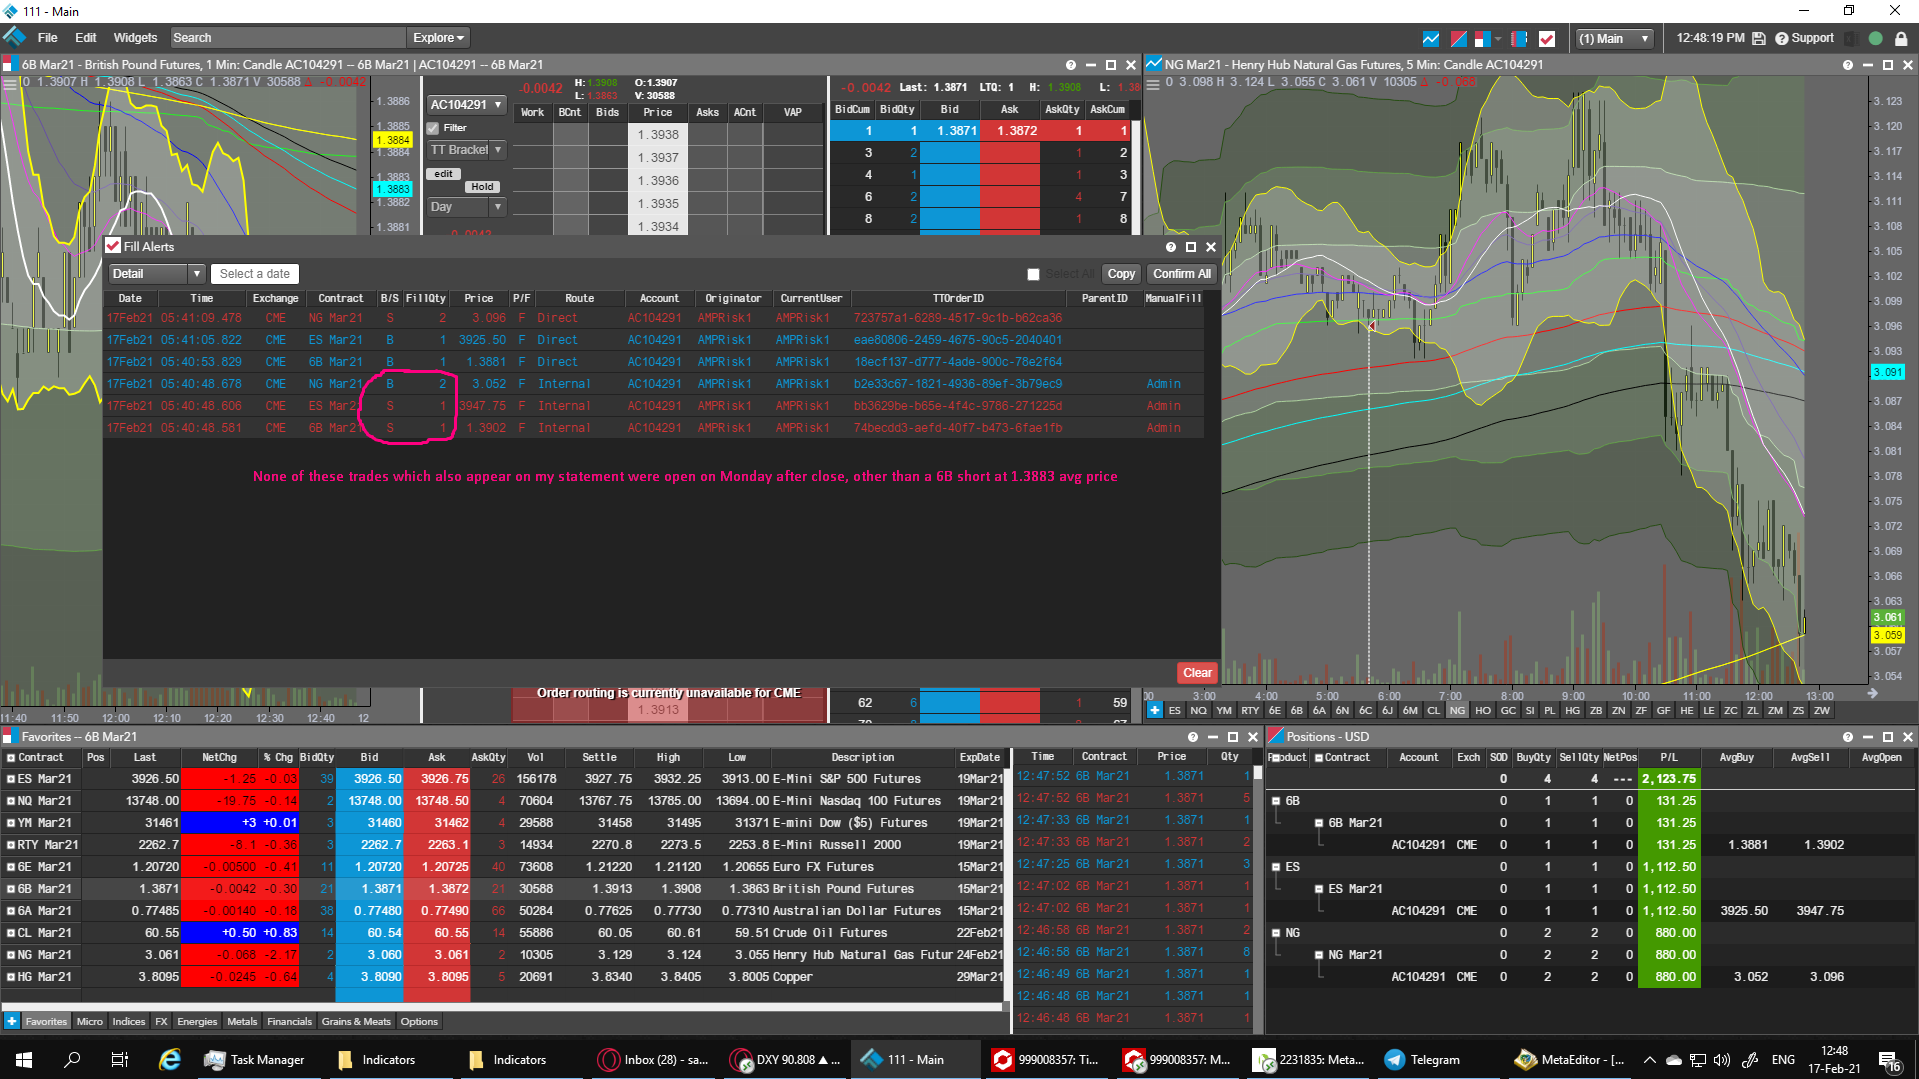Select the CL contract tab under NG chart
This screenshot has width=1919, height=1079.
pyautogui.click(x=1433, y=710)
